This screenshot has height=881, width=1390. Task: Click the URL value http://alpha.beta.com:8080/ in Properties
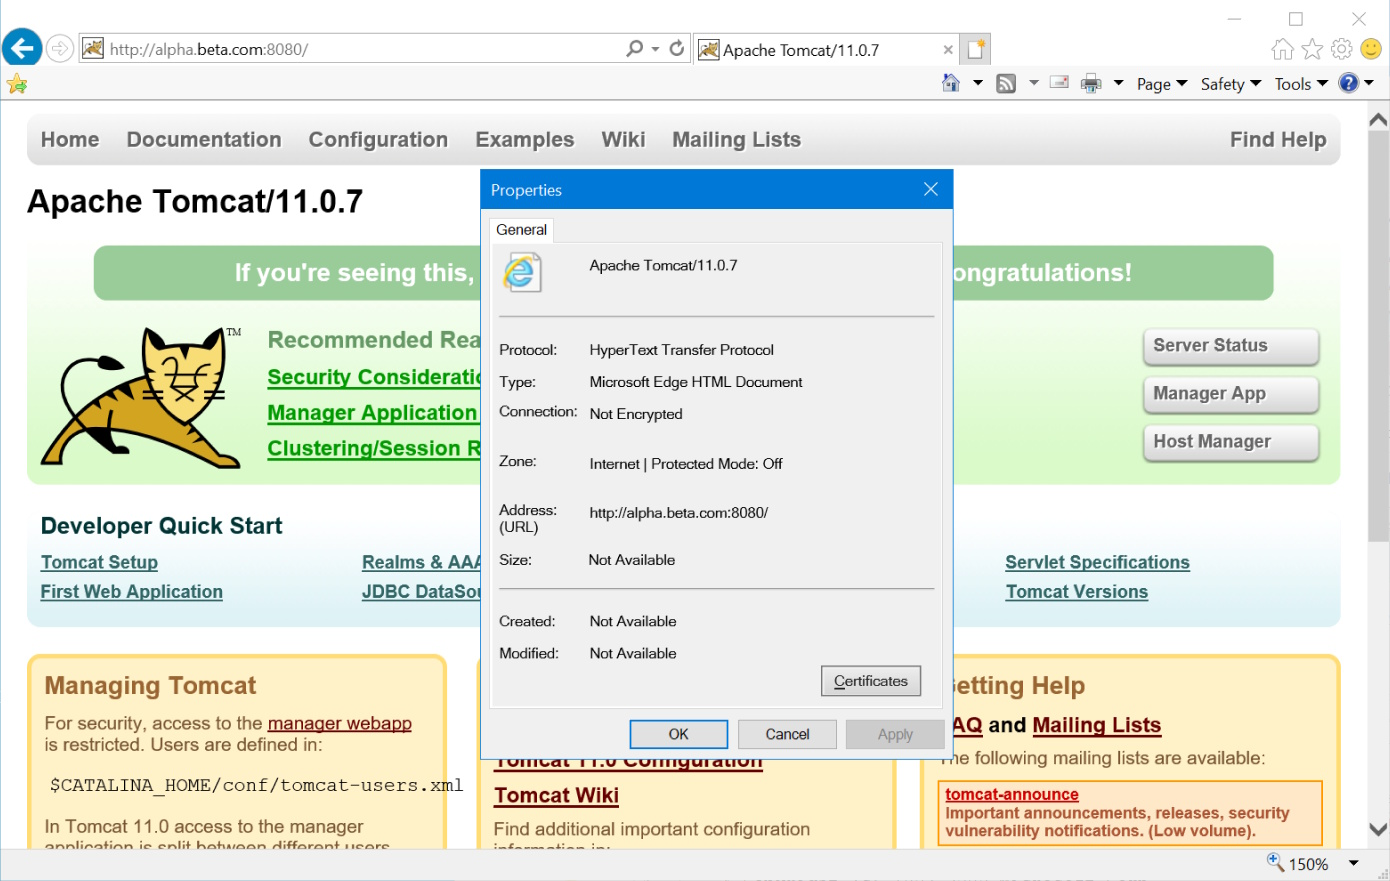(x=679, y=513)
